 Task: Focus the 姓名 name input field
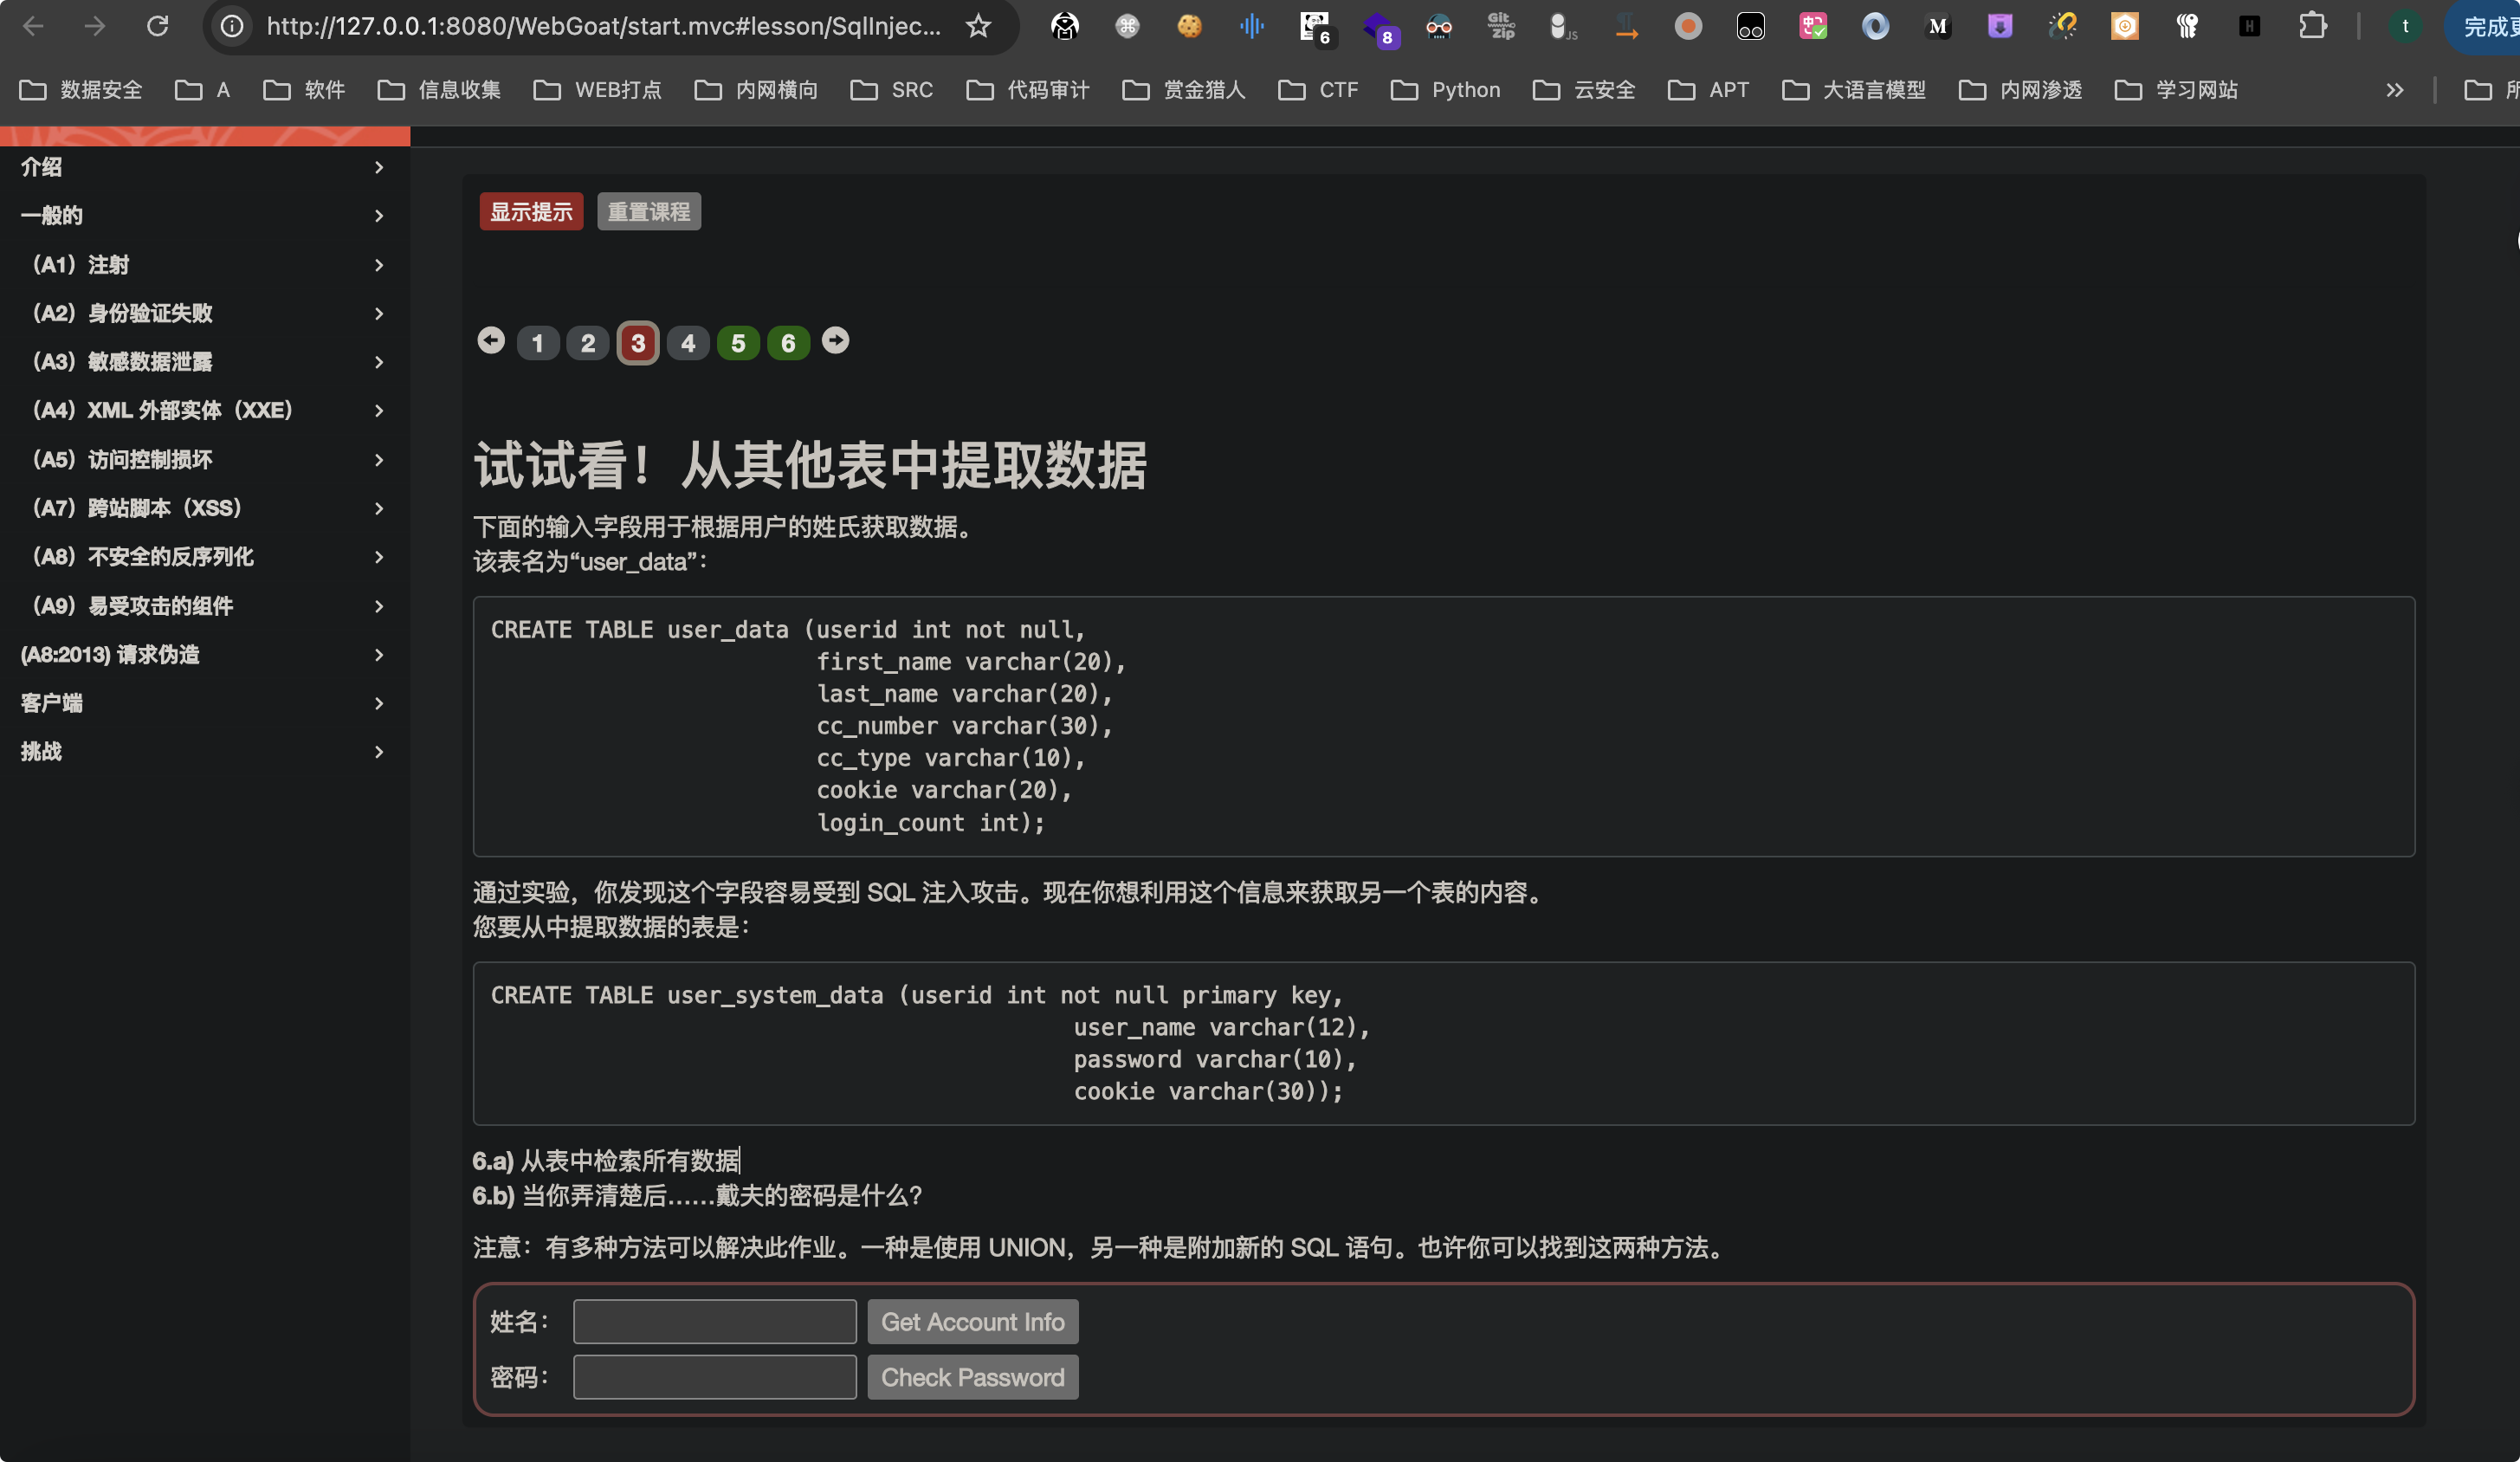714,1322
